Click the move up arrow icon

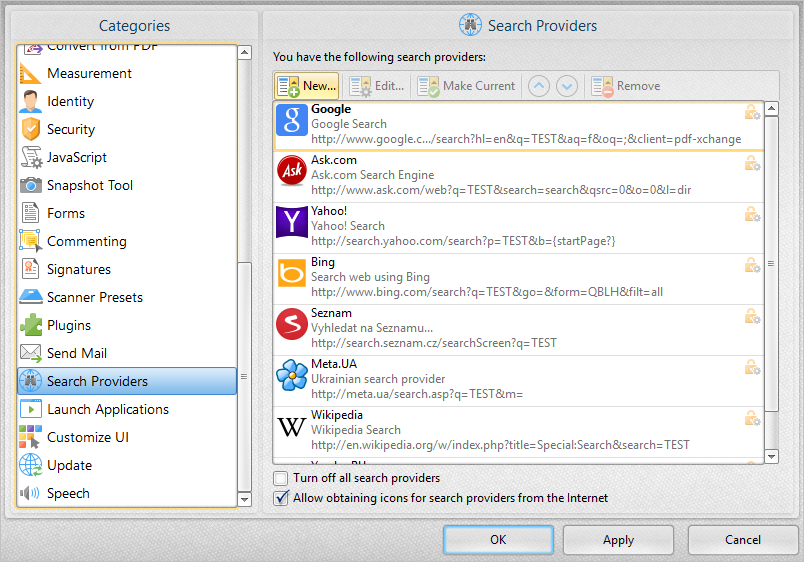539,86
